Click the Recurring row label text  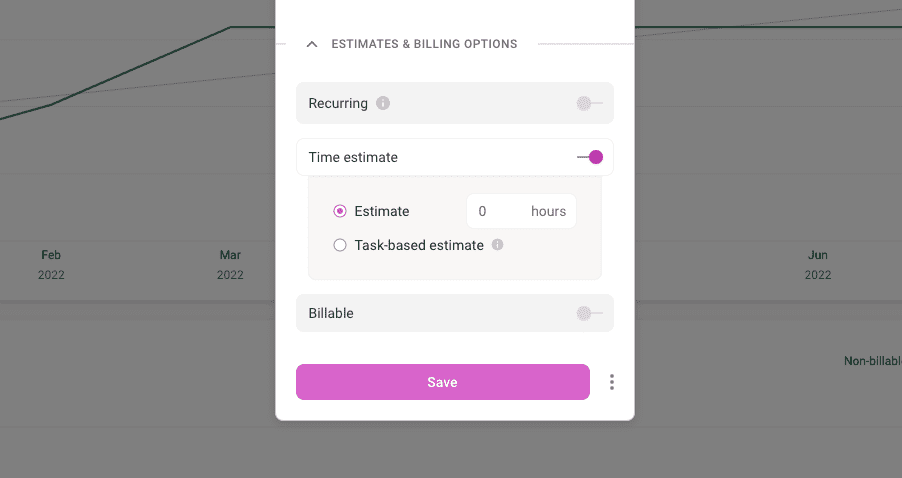coord(338,103)
